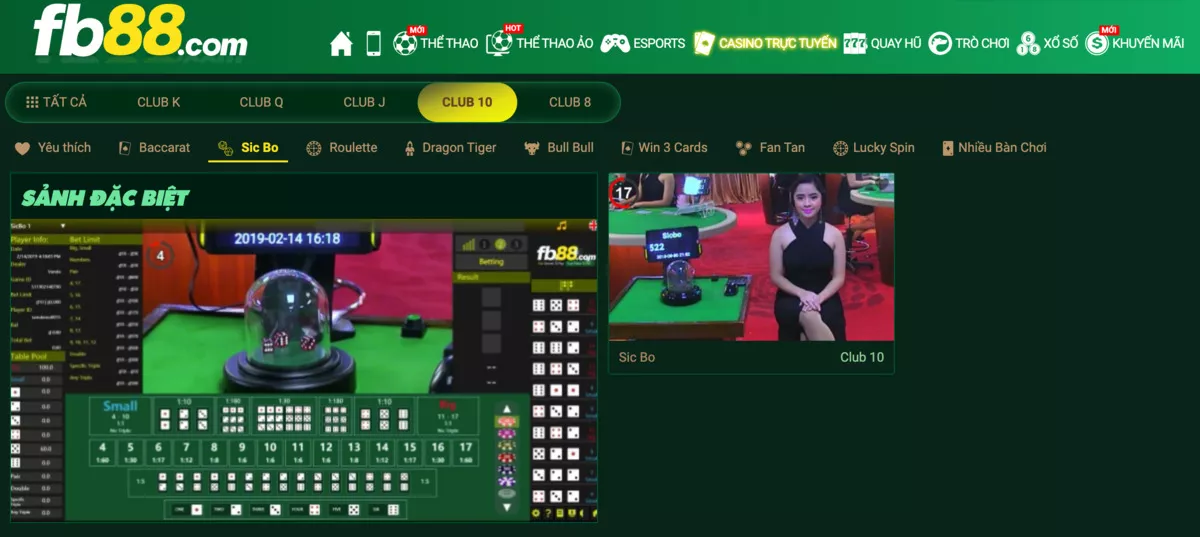Open Nhiều Bàn Chơi multi-table view
1200x537 pixels.
(x=994, y=147)
